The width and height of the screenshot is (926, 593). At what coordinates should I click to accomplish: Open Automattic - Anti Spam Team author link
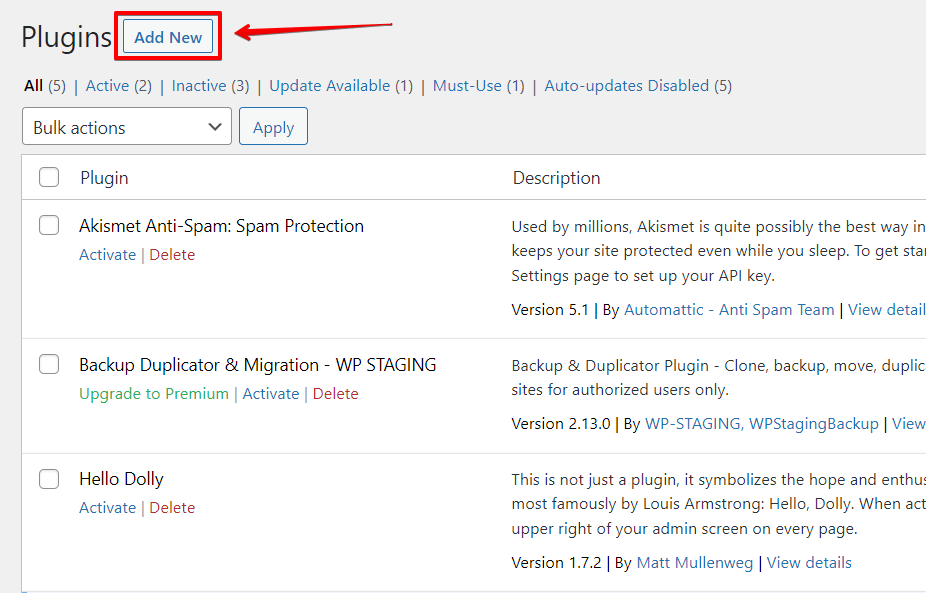(x=729, y=309)
